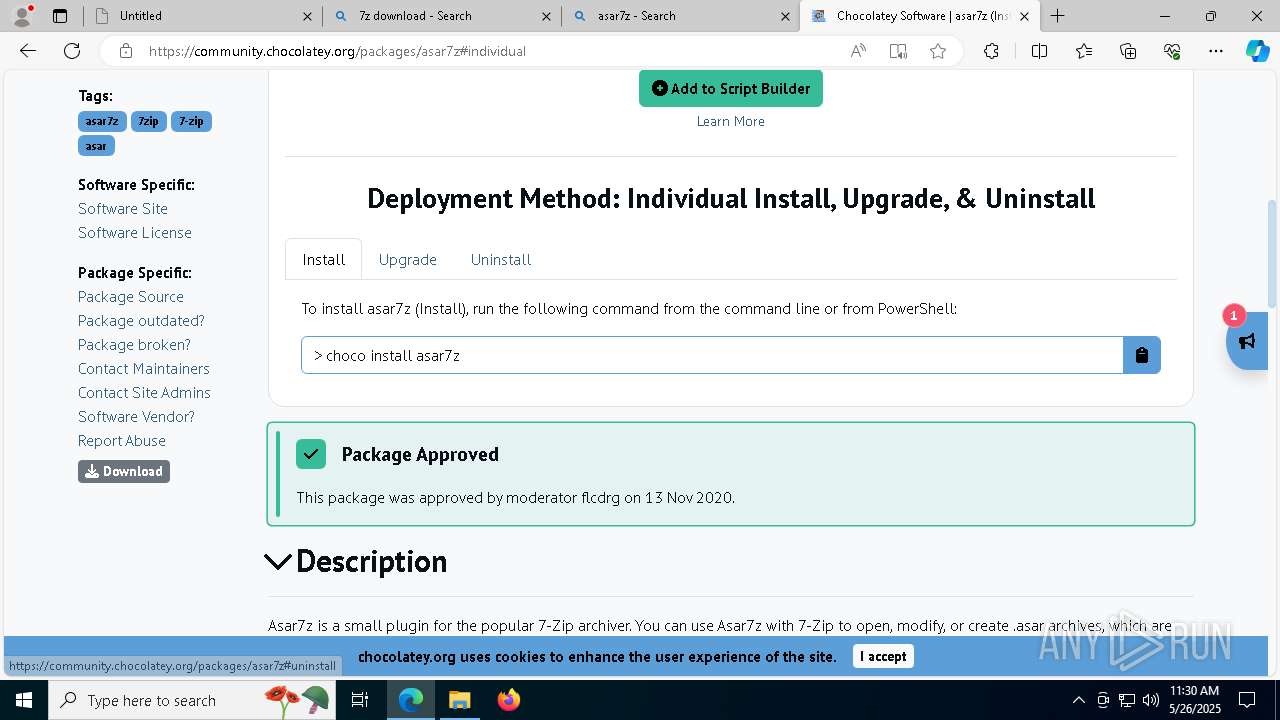This screenshot has width=1280, height=720.
Task: Click the browser Back arrow
Action: click(28, 51)
